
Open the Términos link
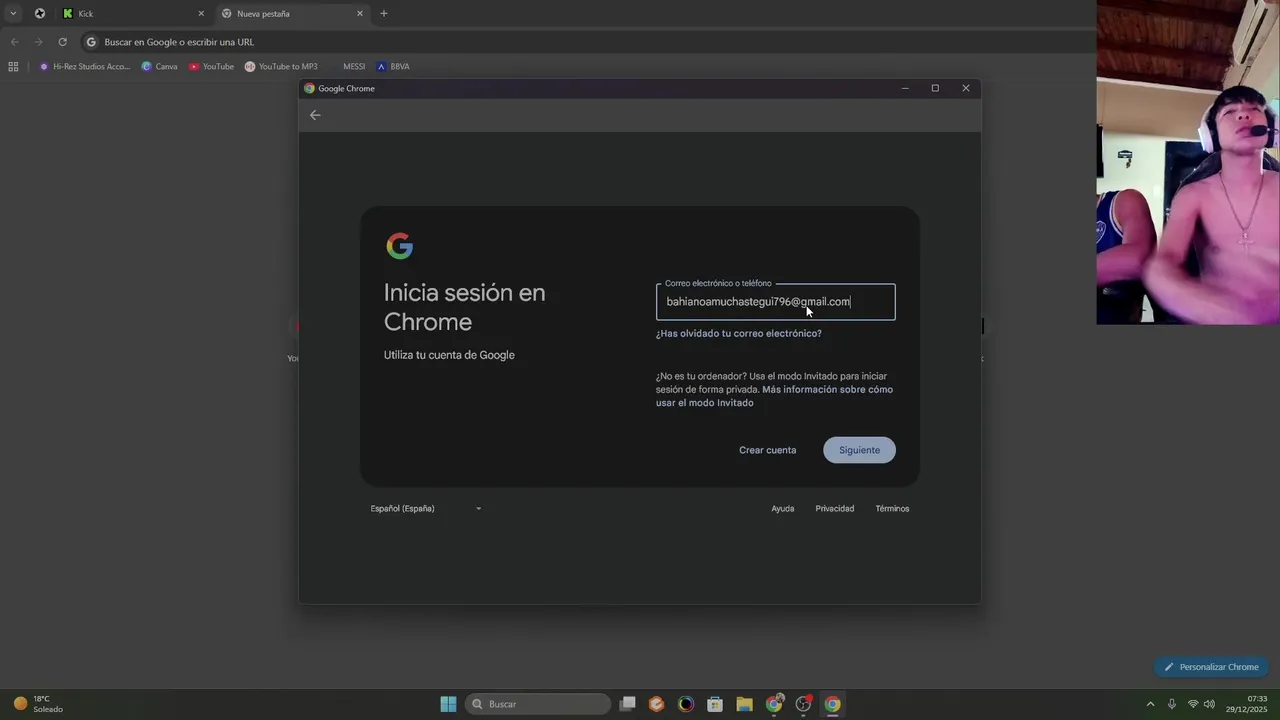(892, 509)
